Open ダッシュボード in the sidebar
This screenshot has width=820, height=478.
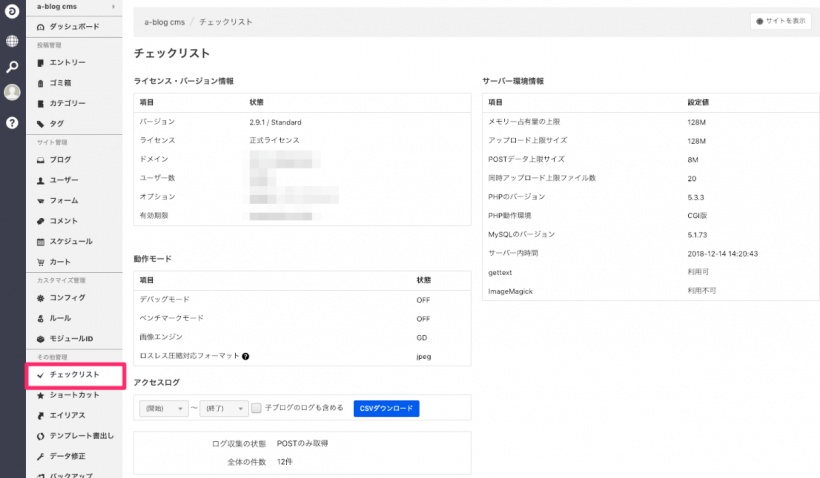point(72,25)
